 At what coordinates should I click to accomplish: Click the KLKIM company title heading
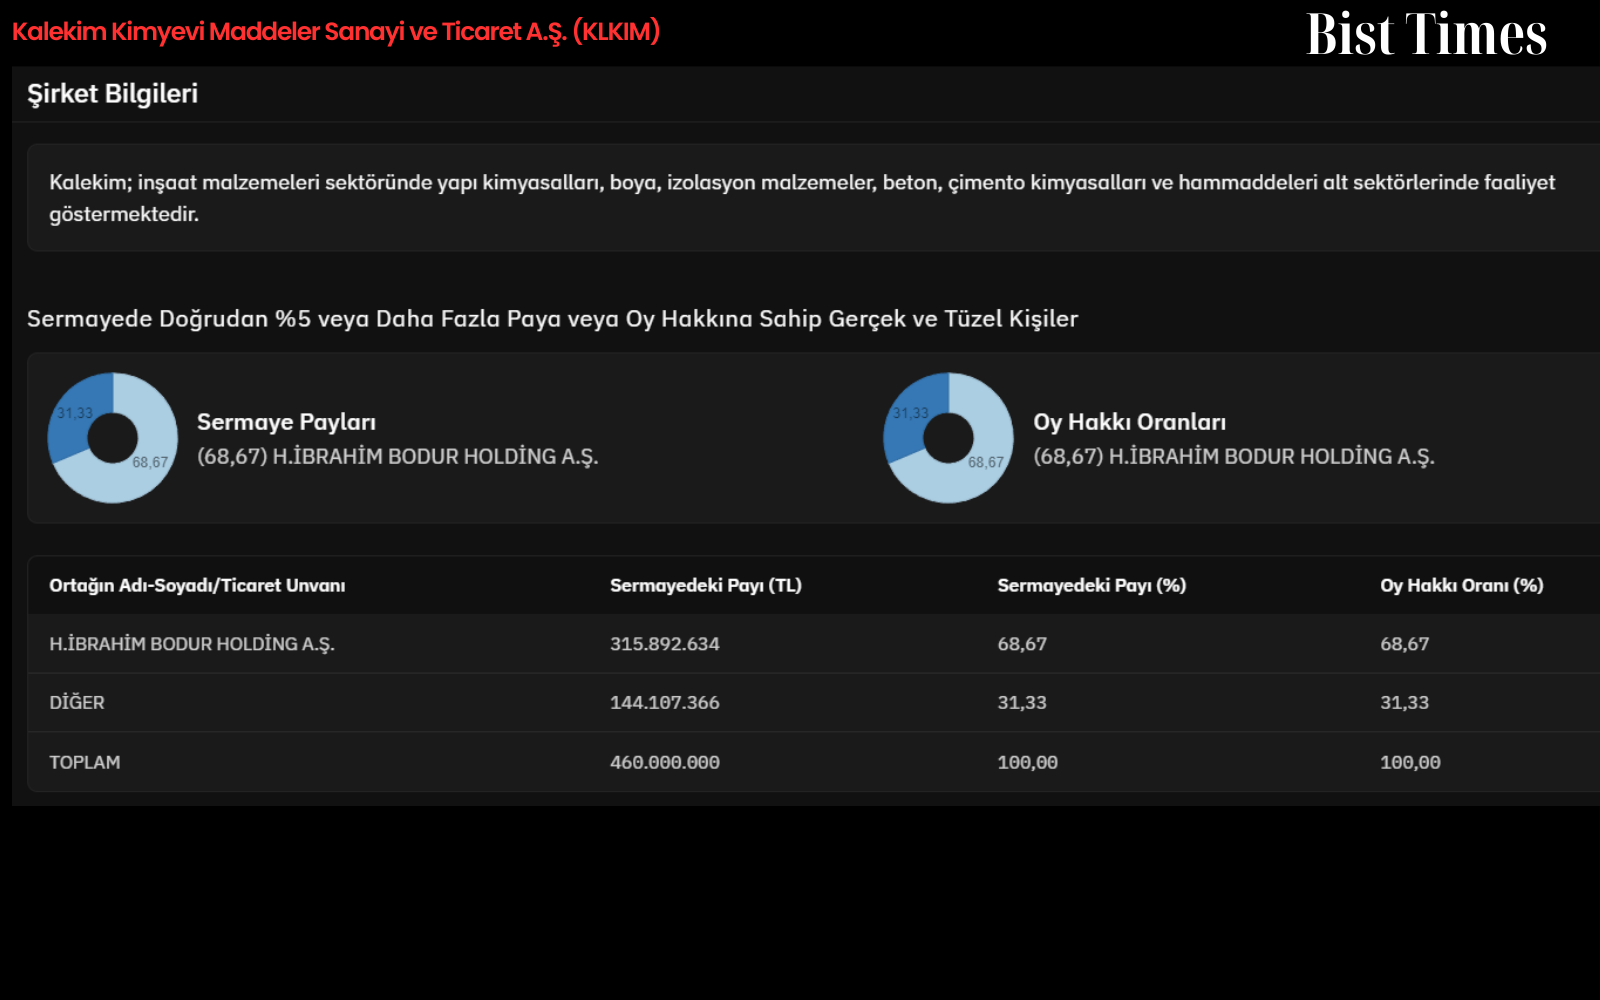tap(336, 31)
